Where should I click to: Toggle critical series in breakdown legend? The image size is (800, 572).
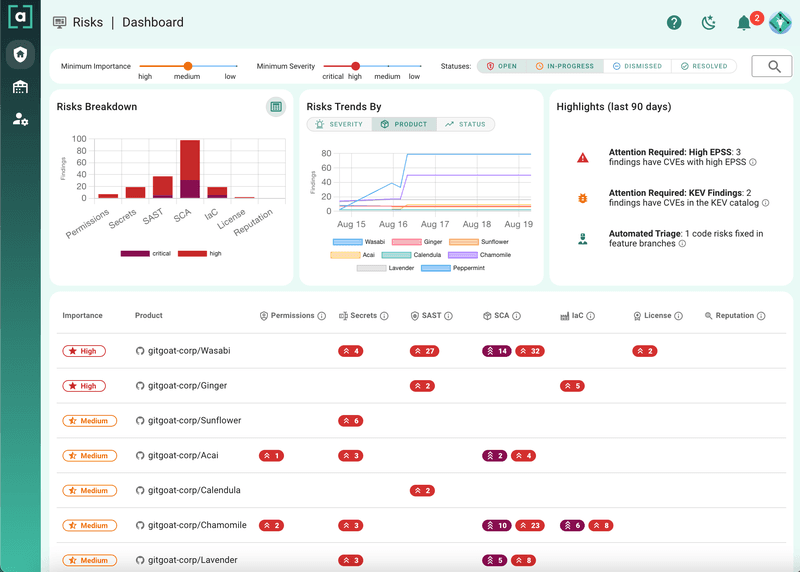coord(145,254)
